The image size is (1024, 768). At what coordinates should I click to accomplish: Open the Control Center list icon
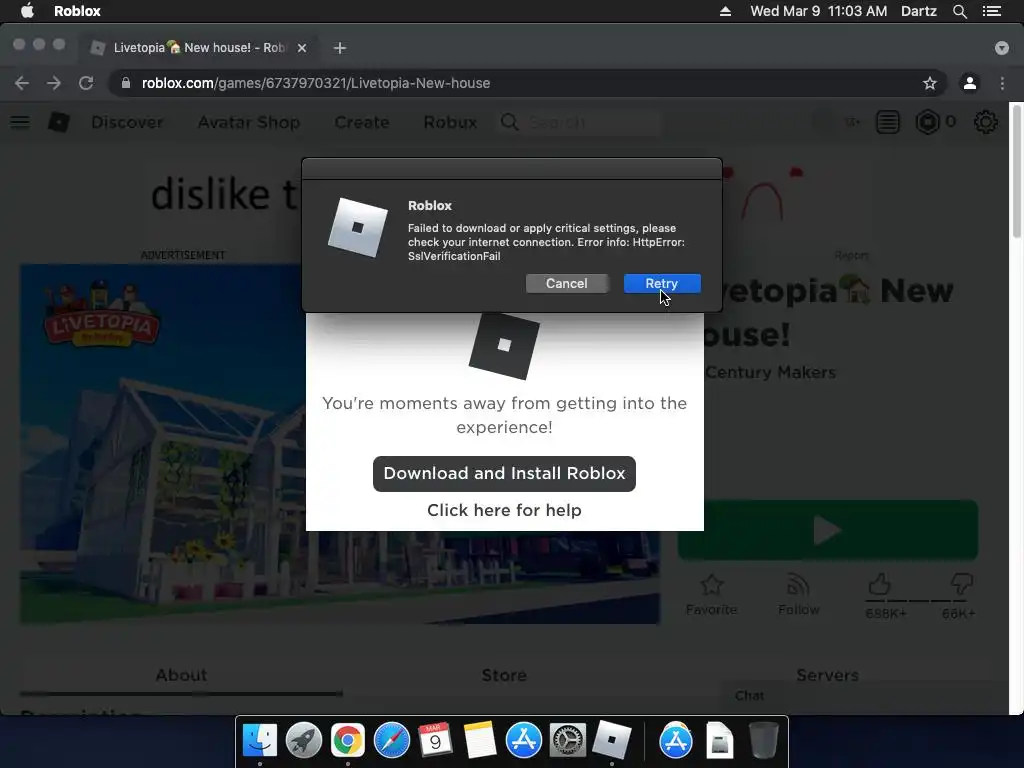coord(992,11)
